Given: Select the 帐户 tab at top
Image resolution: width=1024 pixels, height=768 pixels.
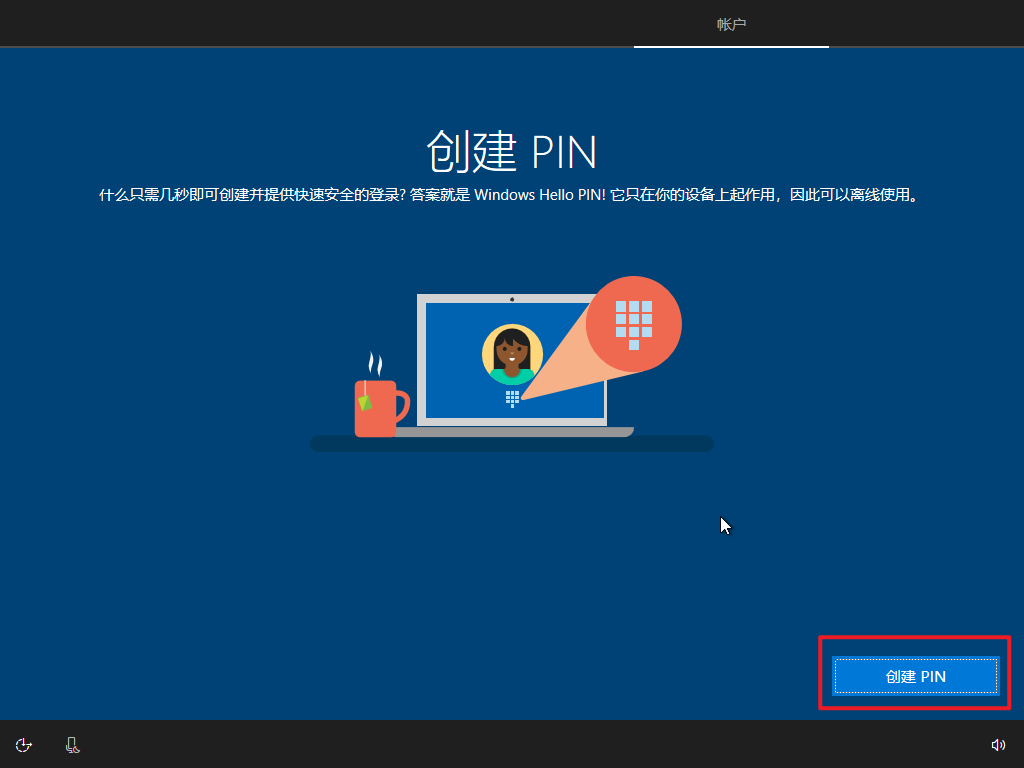Looking at the screenshot, I should (731, 24).
